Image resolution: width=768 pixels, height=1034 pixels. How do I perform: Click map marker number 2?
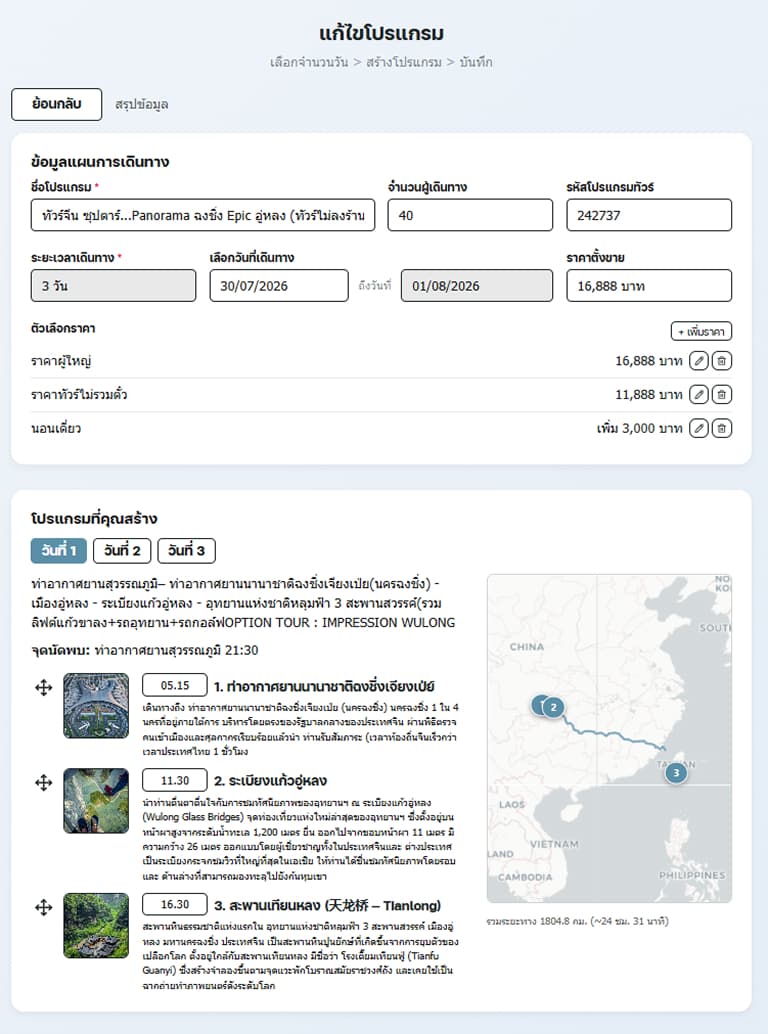click(554, 708)
